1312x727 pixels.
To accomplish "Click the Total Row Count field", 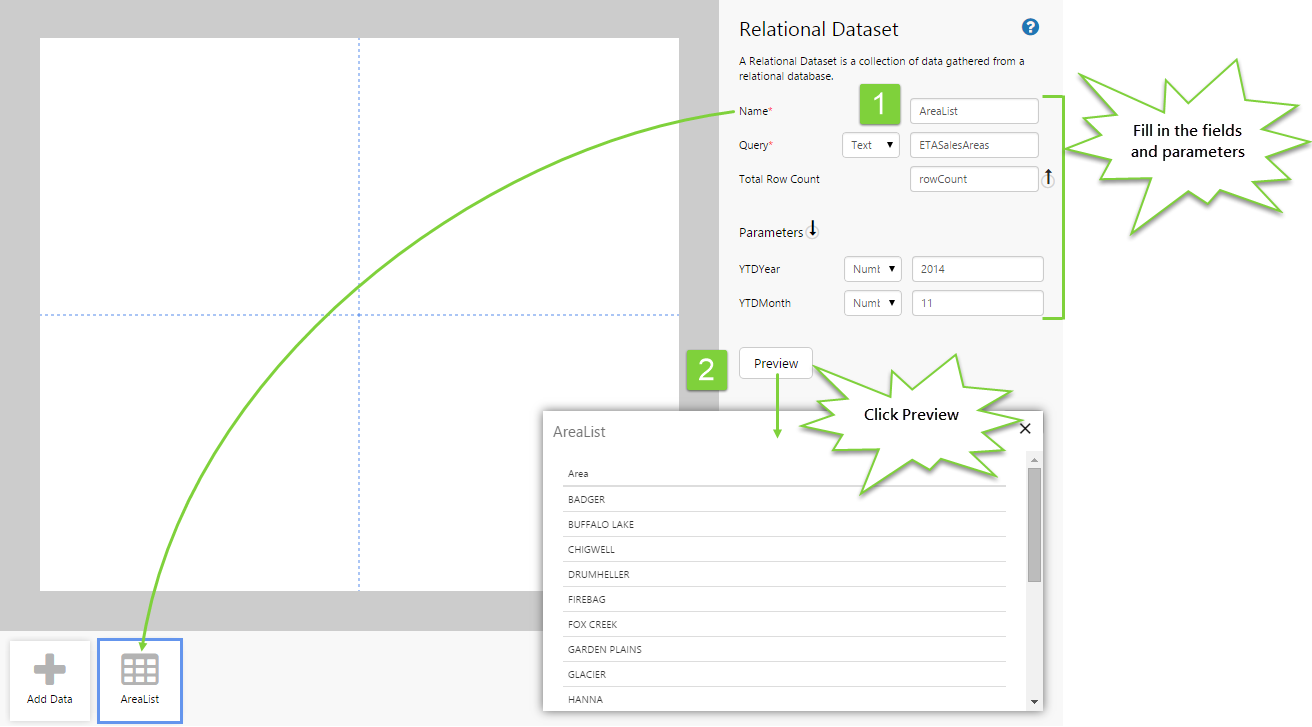I will click(974, 179).
